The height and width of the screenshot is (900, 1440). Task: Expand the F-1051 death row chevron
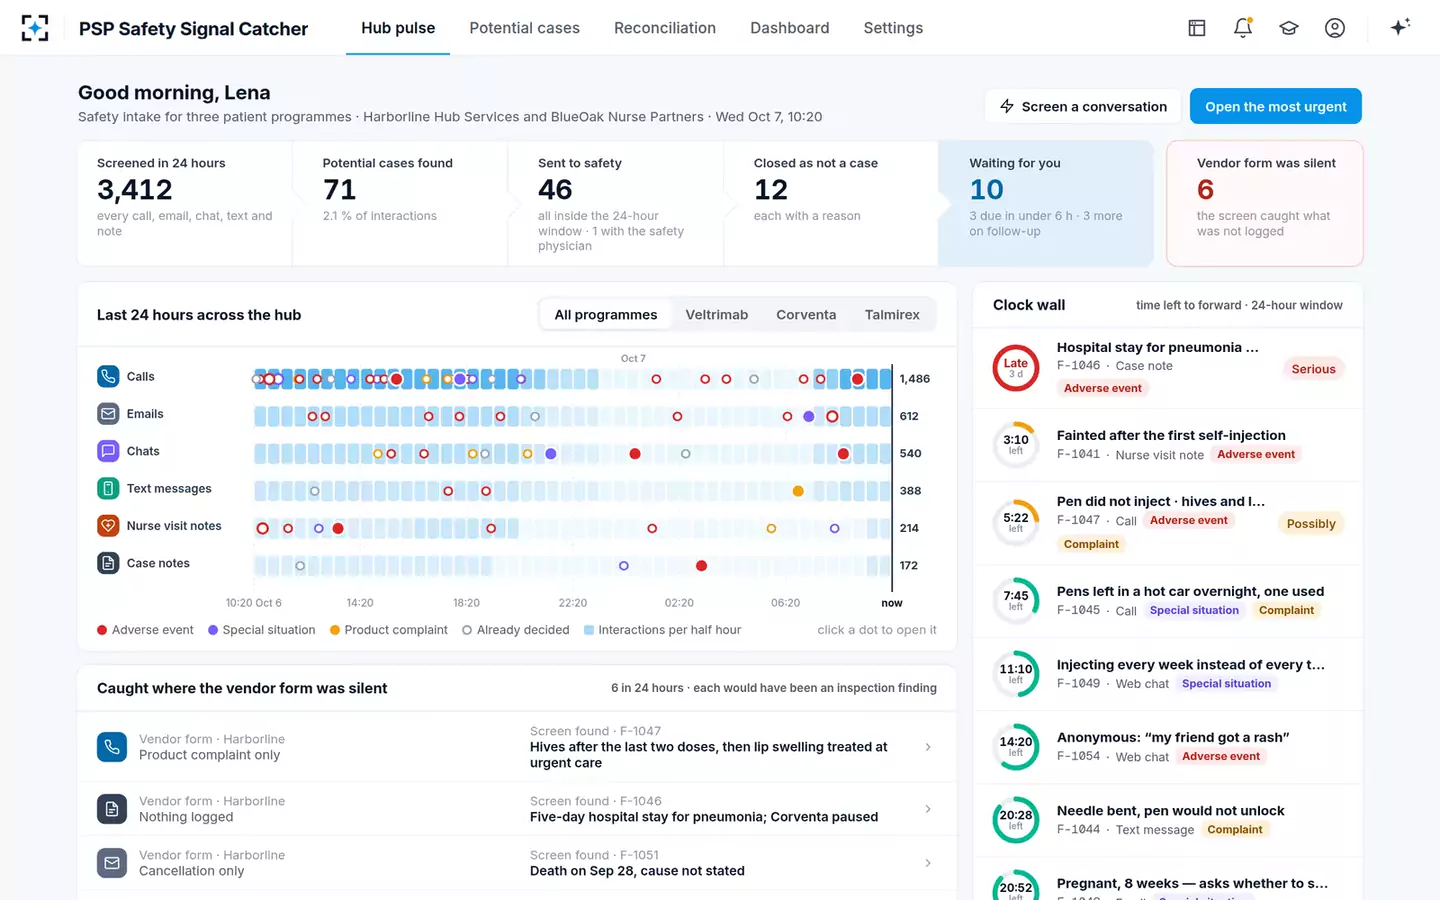click(x=928, y=863)
